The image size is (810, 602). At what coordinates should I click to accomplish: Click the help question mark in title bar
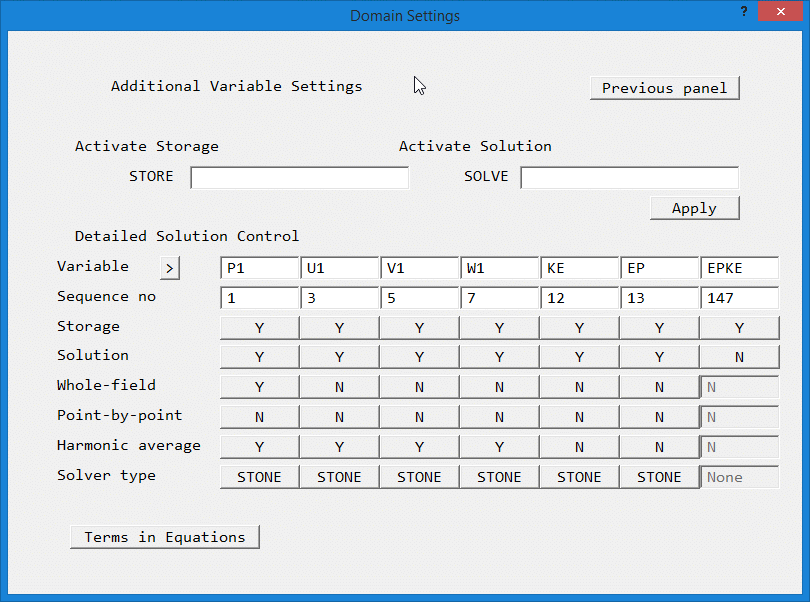pyautogui.click(x=744, y=11)
